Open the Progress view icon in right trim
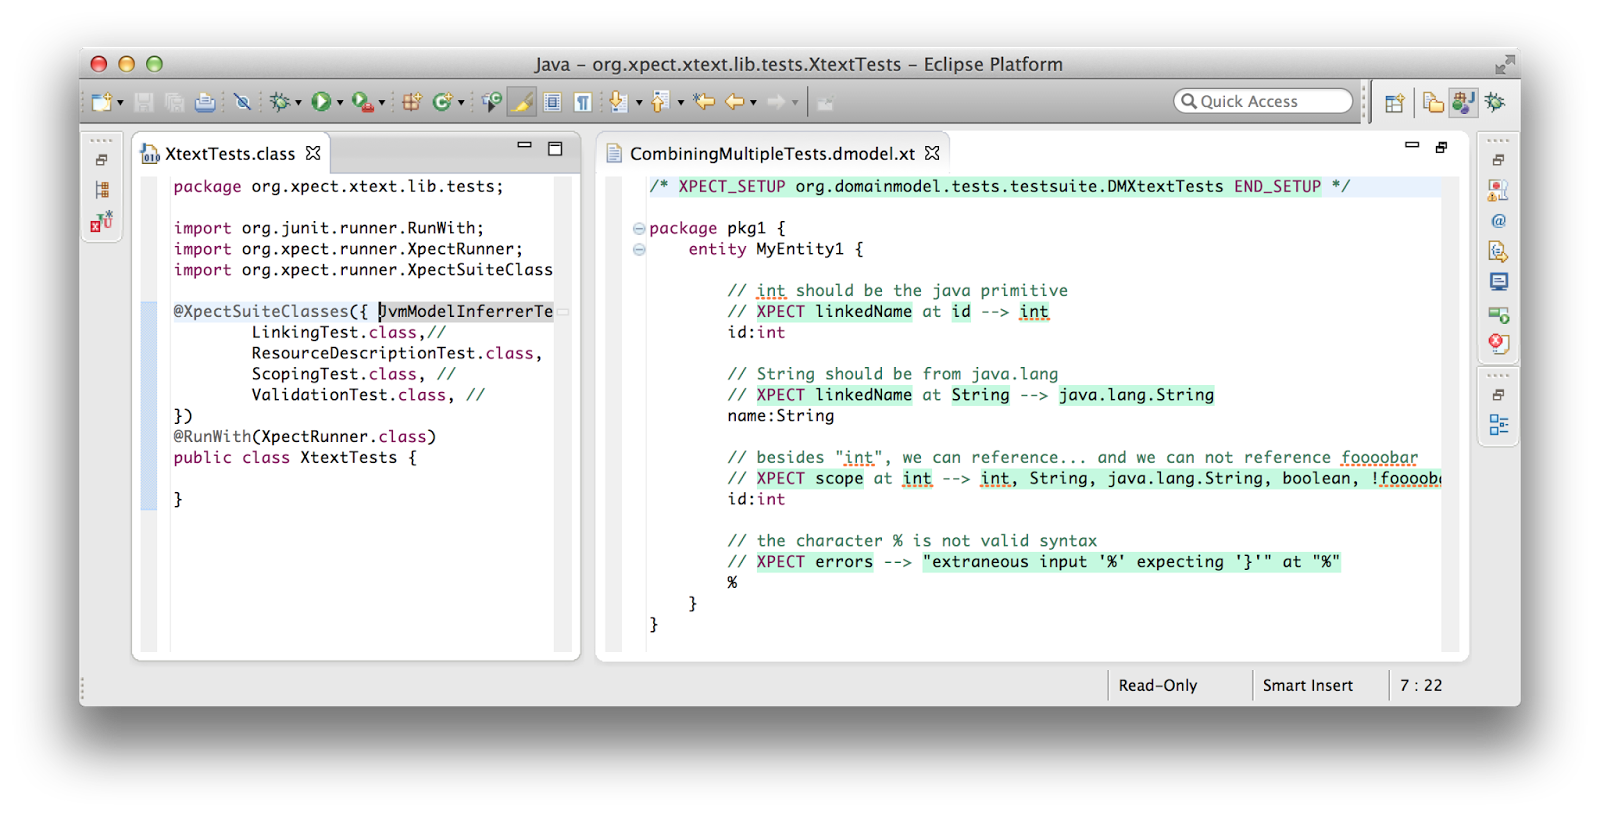1600x816 pixels. [x=1498, y=313]
